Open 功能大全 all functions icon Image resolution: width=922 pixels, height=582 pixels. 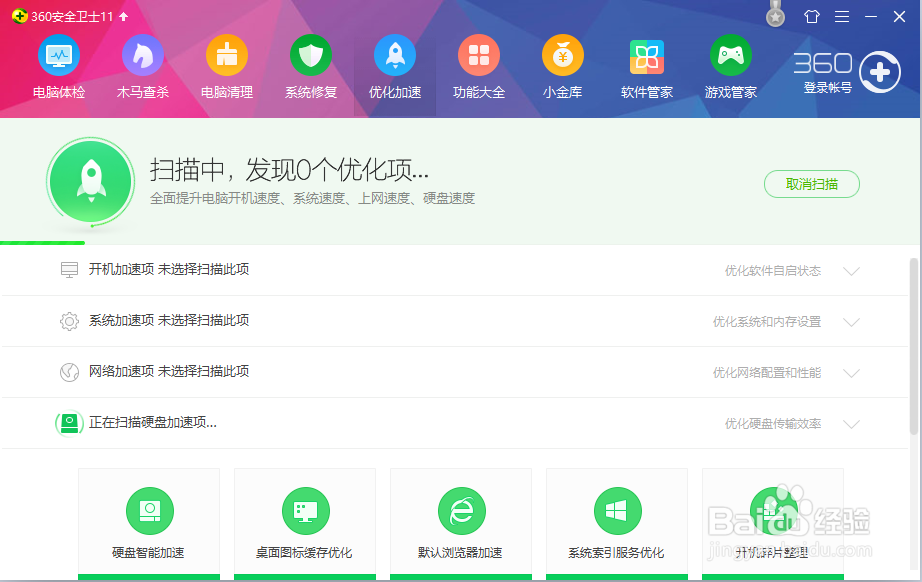coord(479,55)
